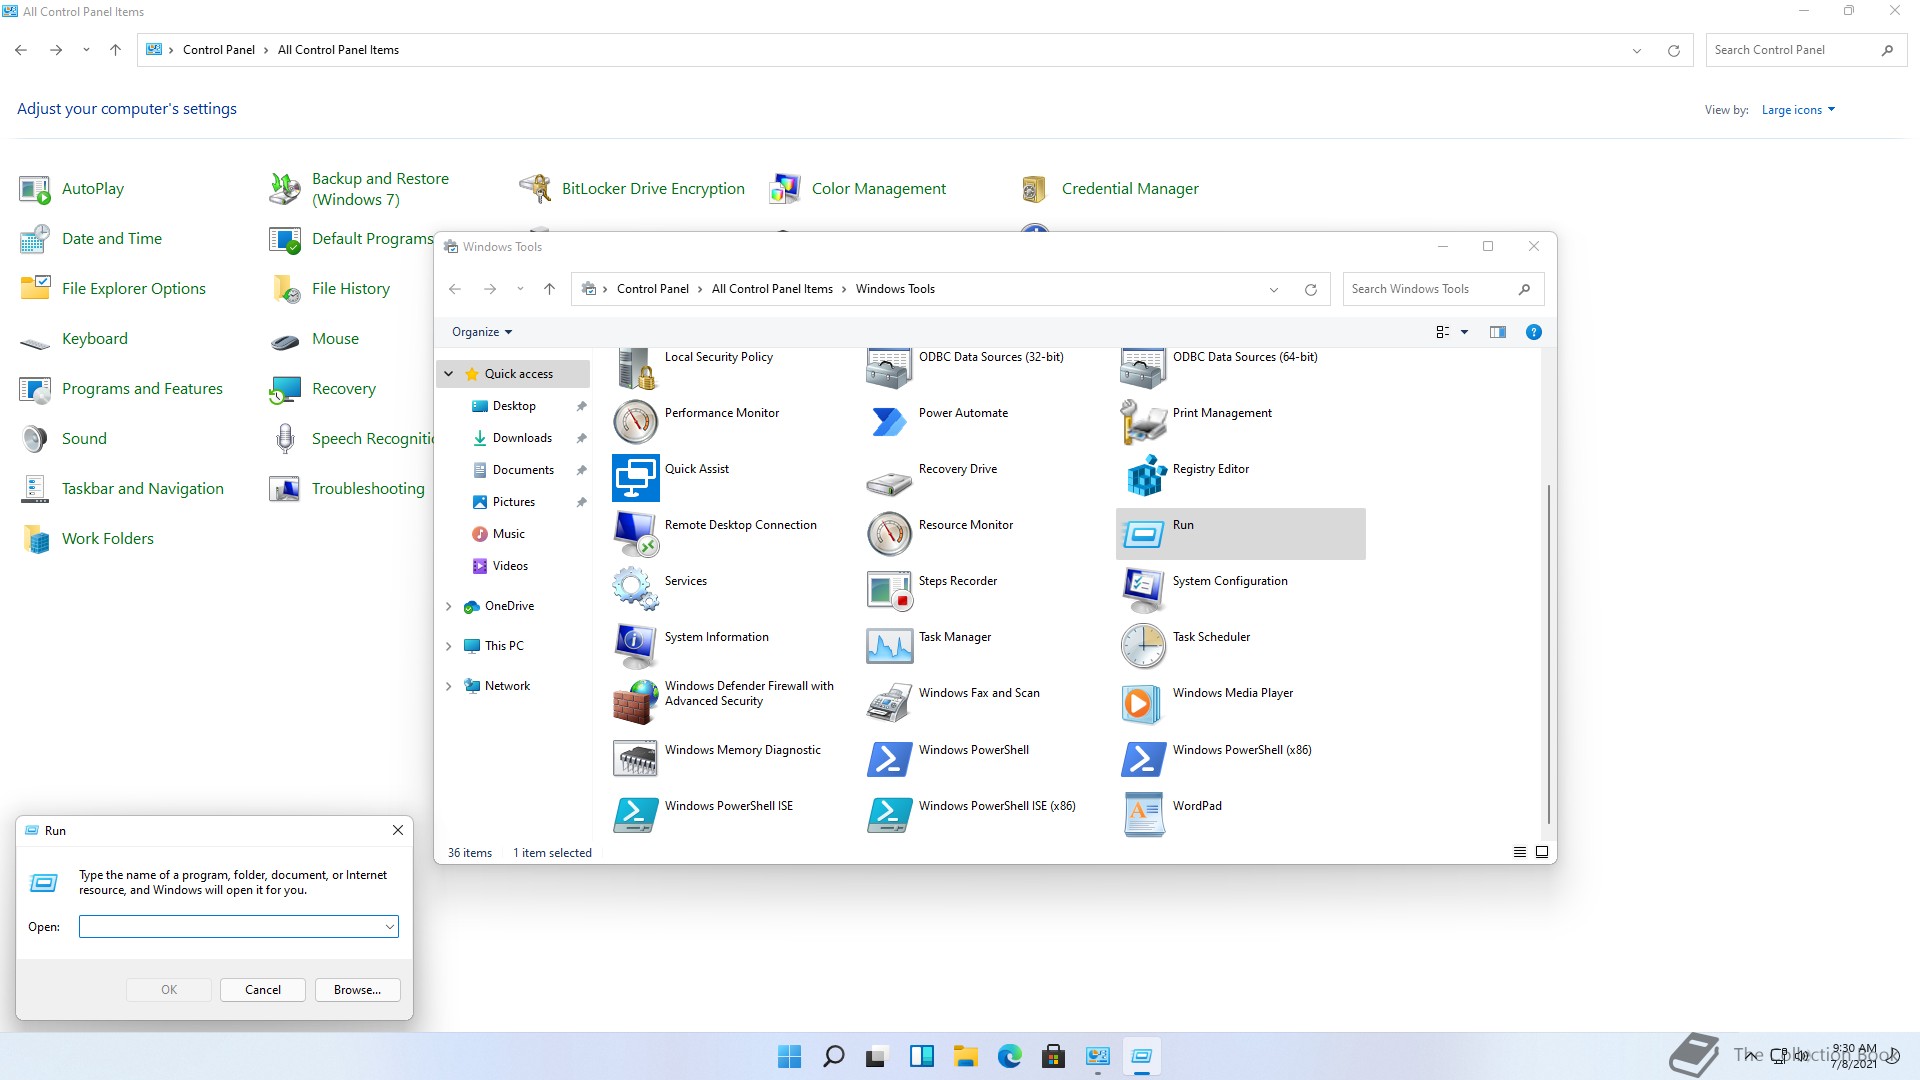1920x1080 pixels.
Task: Open Taskbar and Navigation link
Action: [x=142, y=488]
